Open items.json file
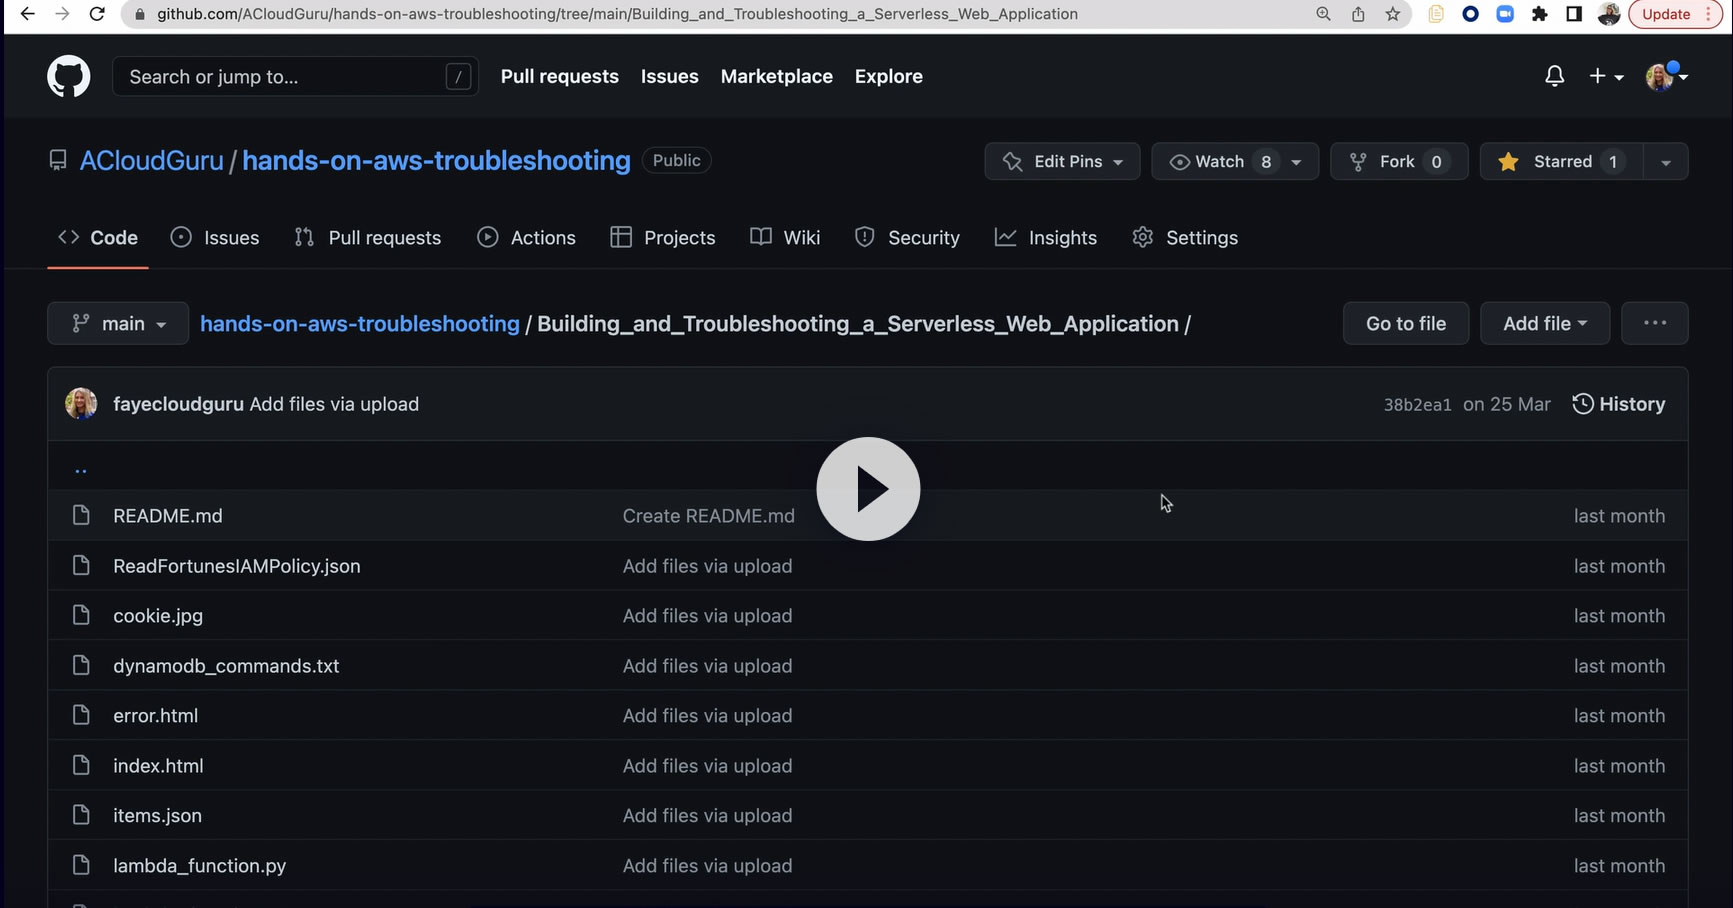 click(x=157, y=816)
